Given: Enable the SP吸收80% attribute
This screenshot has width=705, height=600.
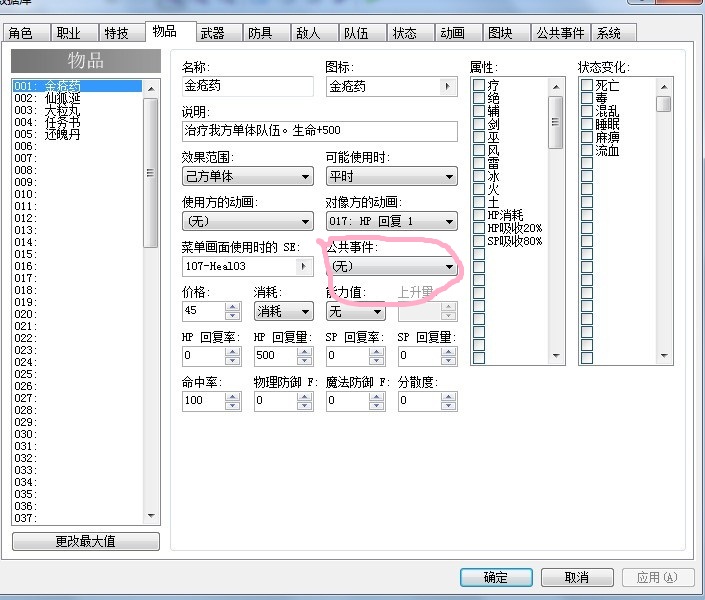Looking at the screenshot, I should (479, 241).
